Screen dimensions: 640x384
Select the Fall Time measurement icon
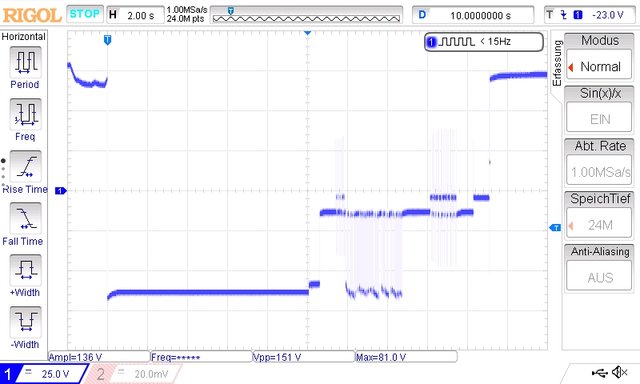25,218
